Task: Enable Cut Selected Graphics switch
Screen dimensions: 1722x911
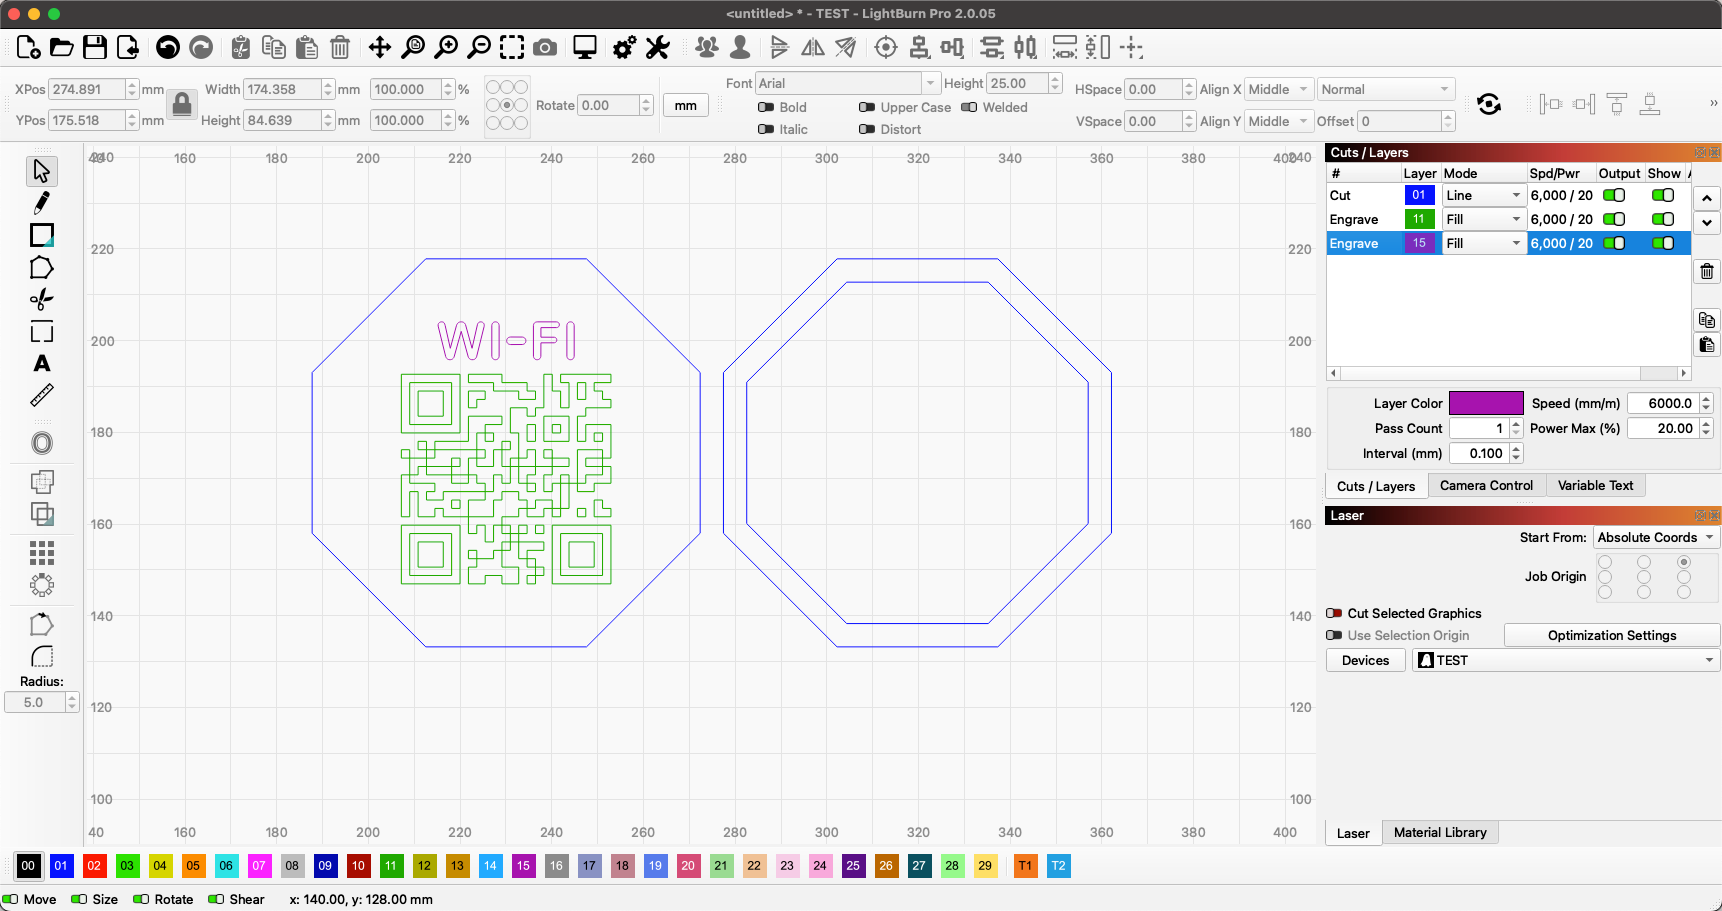Action: click(x=1334, y=613)
